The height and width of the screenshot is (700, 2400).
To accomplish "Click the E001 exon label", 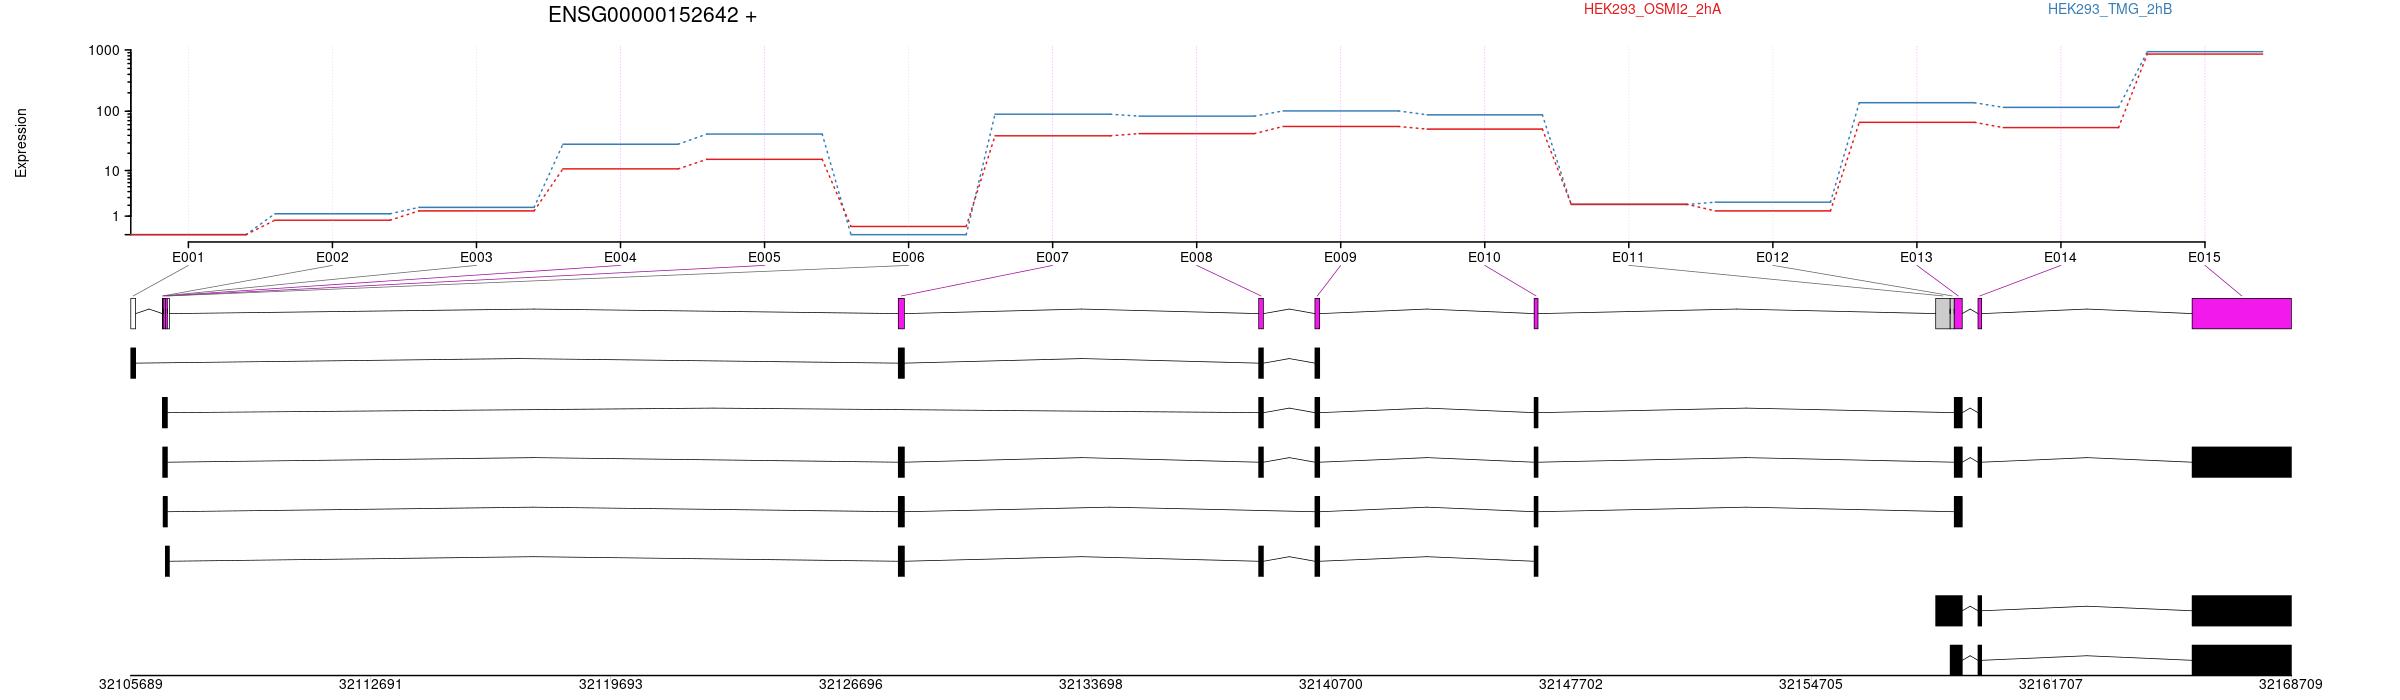I will (x=188, y=257).
